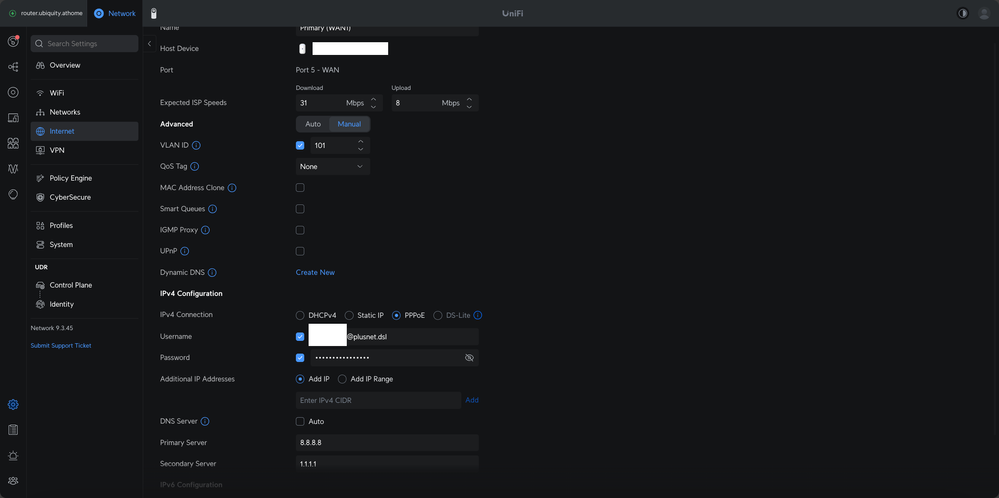Show the Smart Queues info icon
Viewport: 999px width, 498px height.
(x=213, y=209)
